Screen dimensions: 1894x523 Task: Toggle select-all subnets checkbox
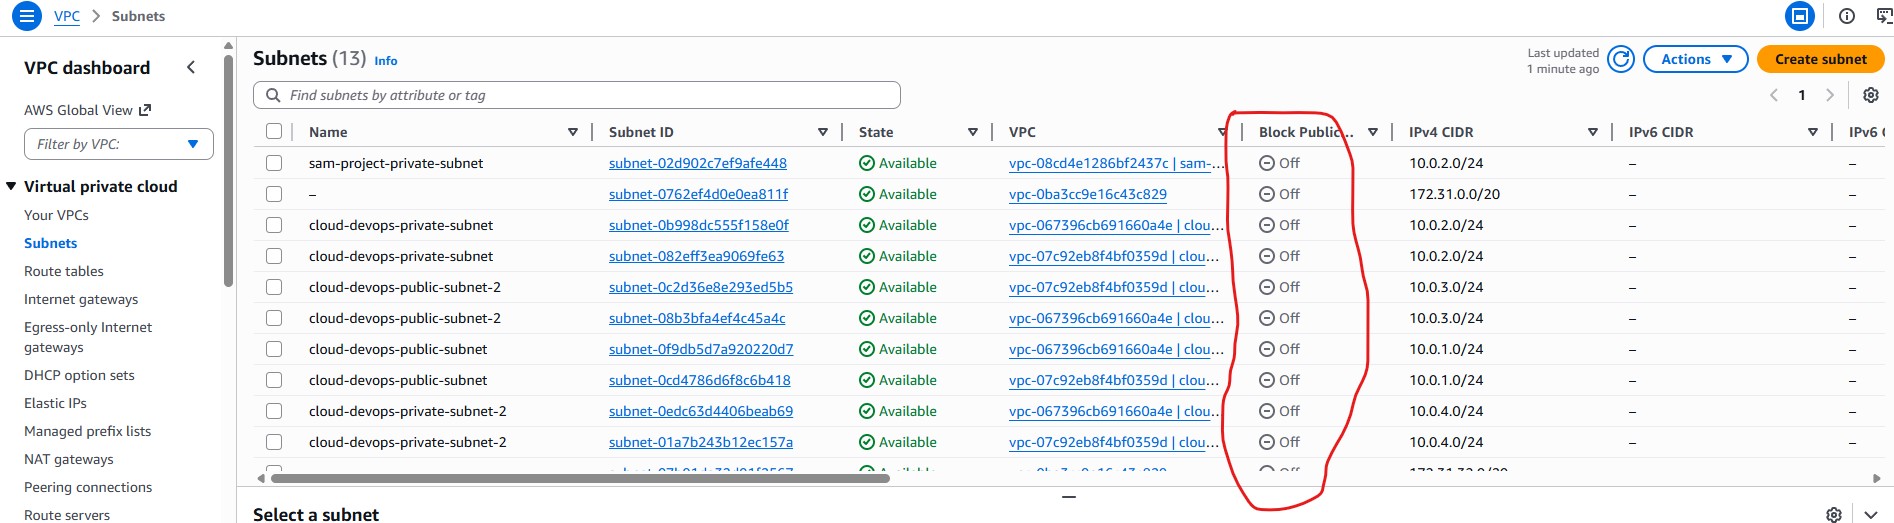274,131
